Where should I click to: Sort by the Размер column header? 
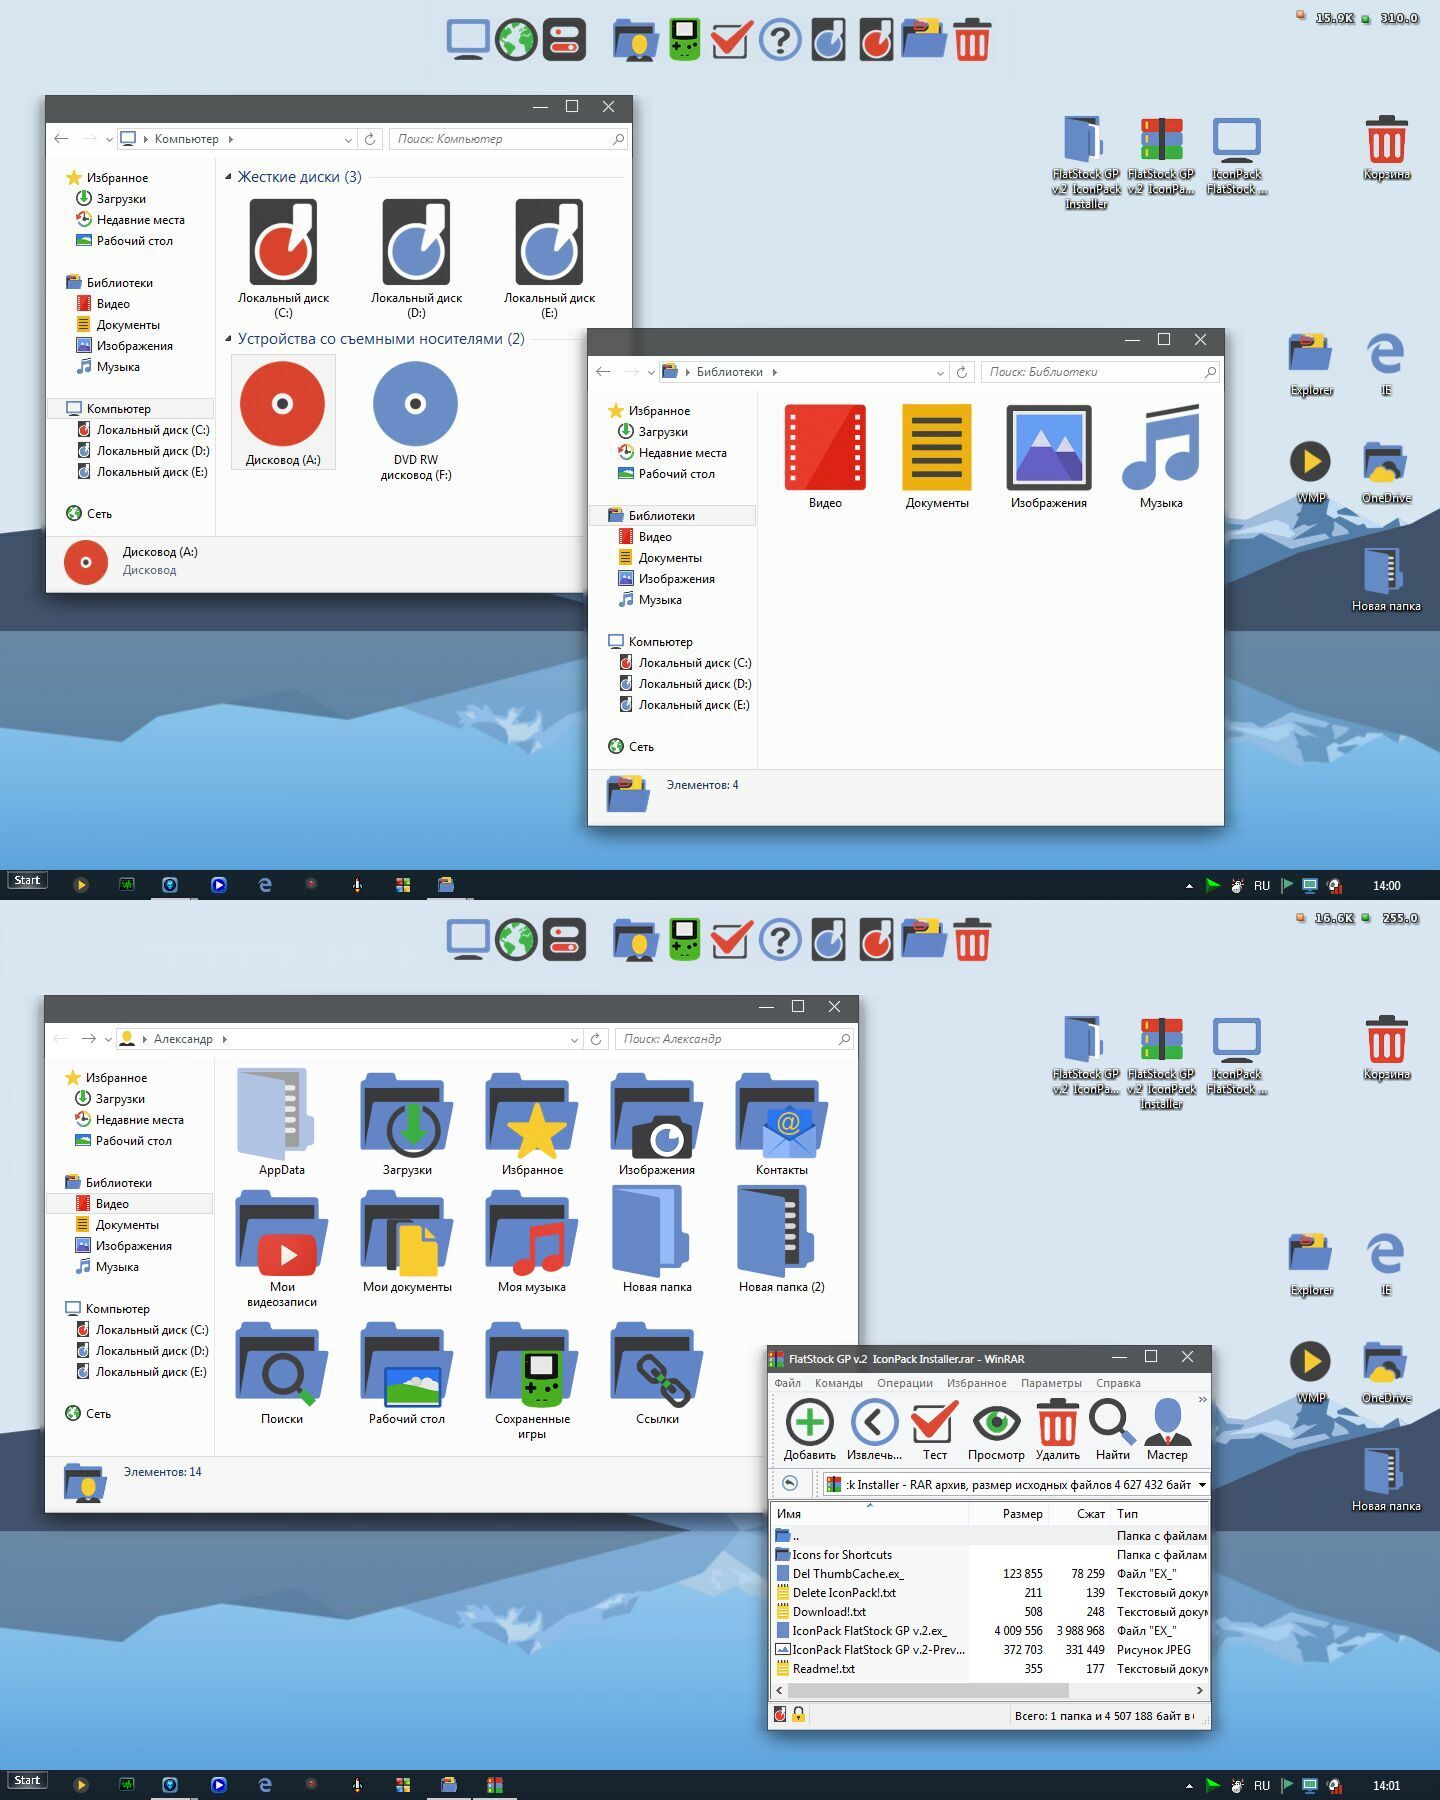(x=1022, y=1514)
